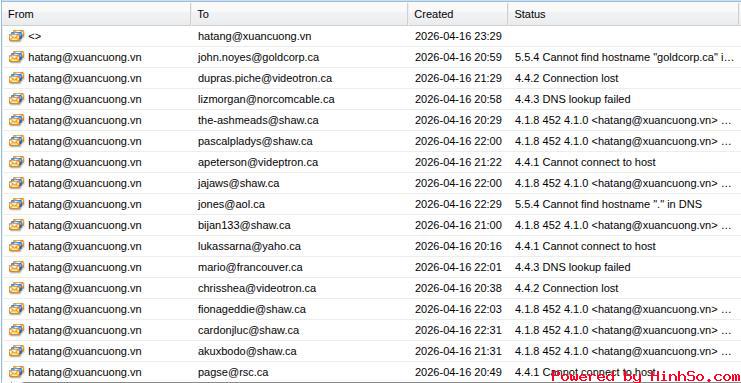Click the mail icon for the-ashmeads@shaw.ca row

[x=16, y=120]
